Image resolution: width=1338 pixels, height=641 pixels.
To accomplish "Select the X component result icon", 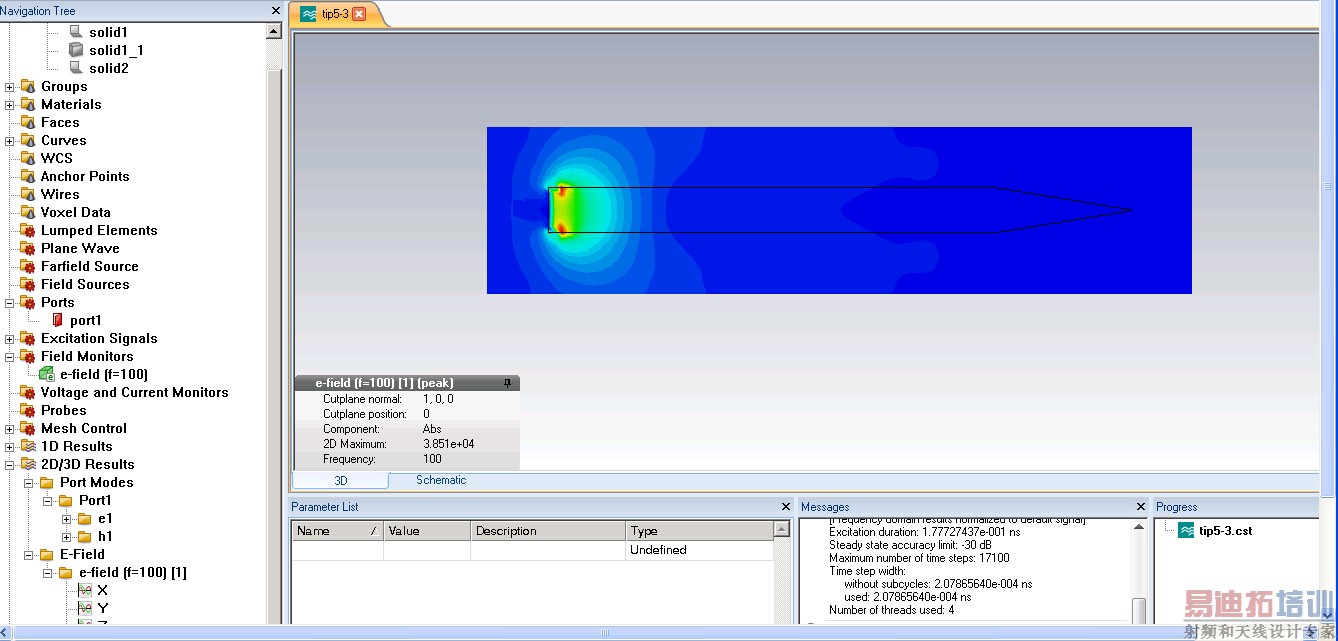I will tap(85, 590).
